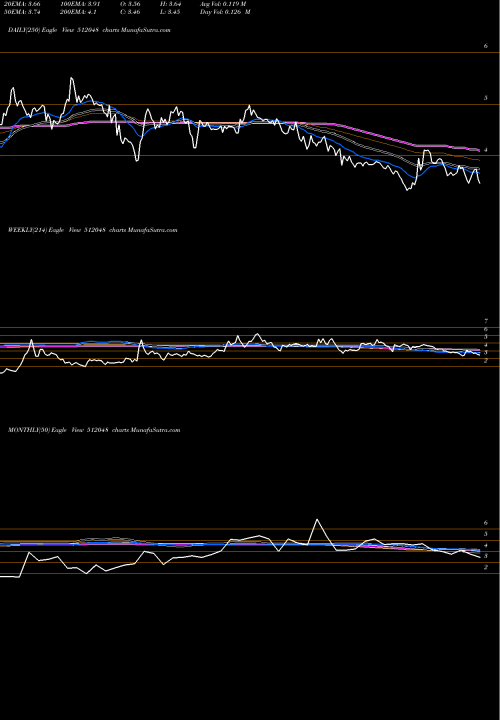
Task: Click the 100EMA value in the header
Action: click(x=80, y=4)
